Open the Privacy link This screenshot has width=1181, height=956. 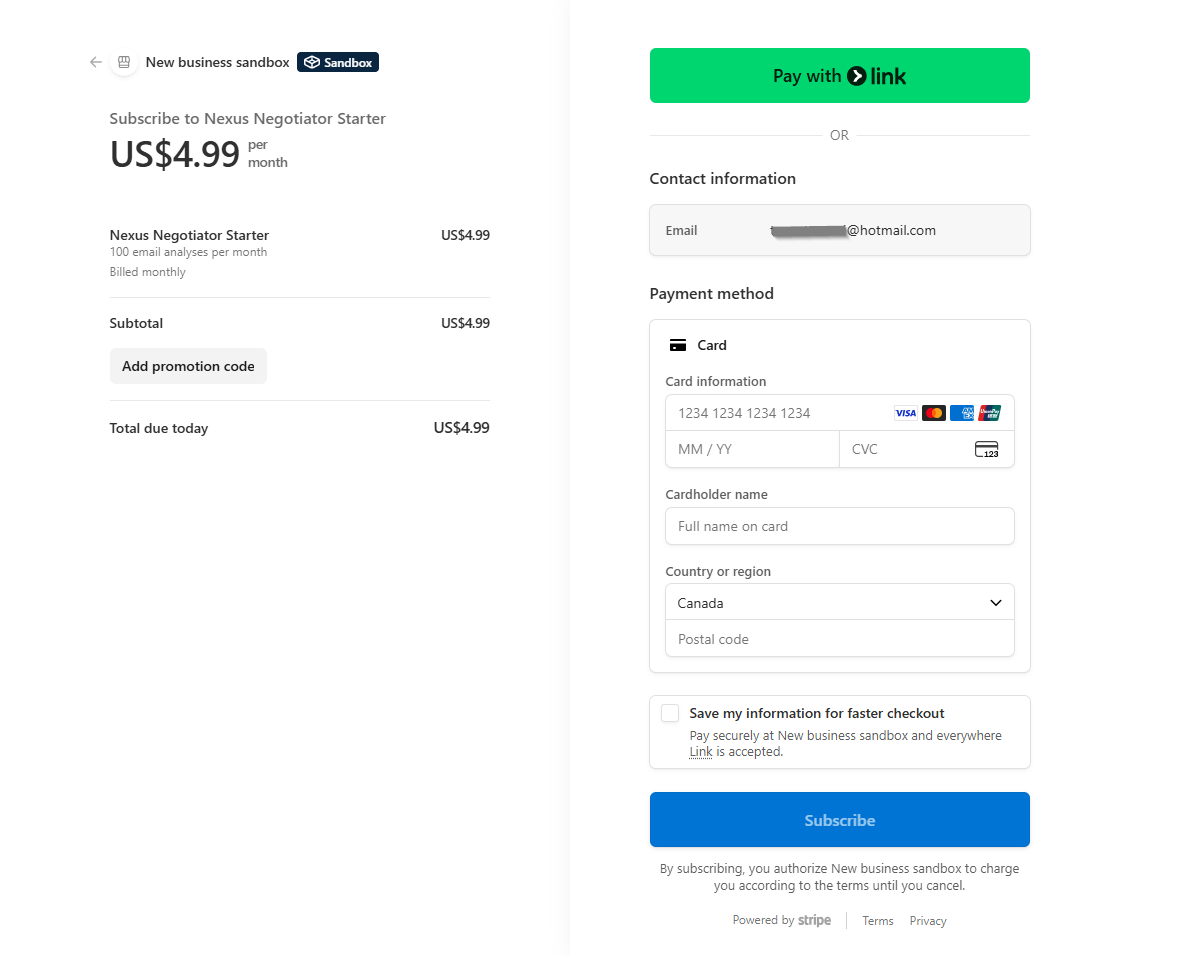point(928,921)
